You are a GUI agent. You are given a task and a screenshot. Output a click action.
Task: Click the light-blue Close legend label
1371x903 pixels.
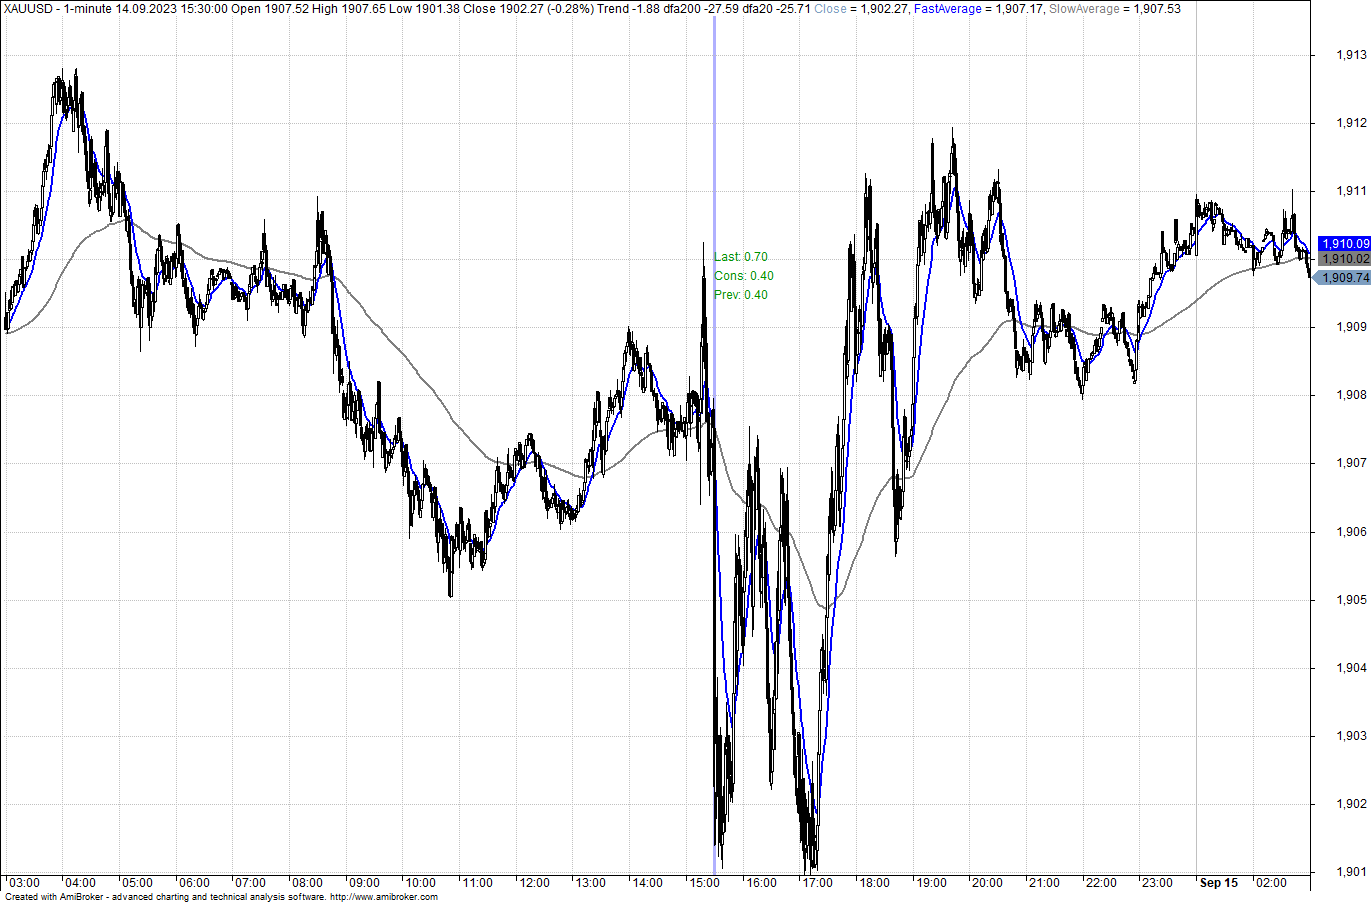tap(830, 9)
